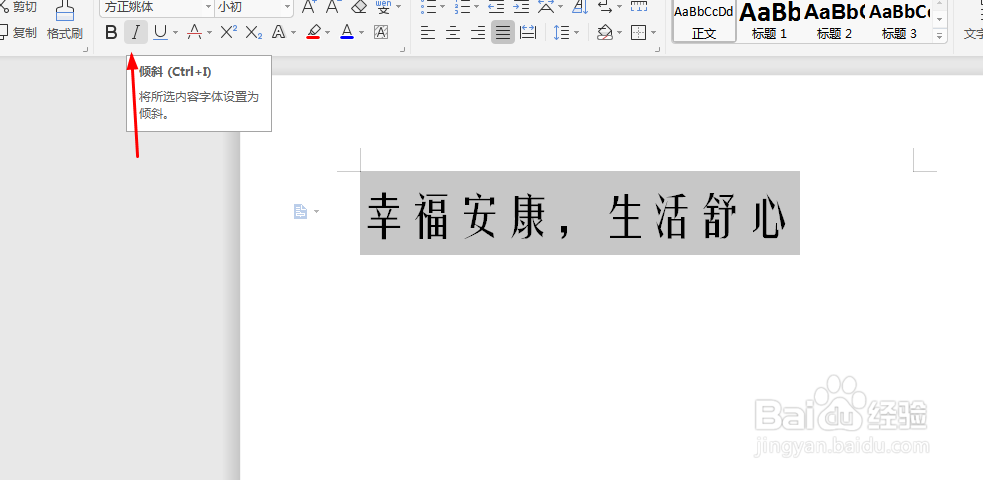Toggle justified paragraph alignment
983x480 pixels.
tap(503, 33)
